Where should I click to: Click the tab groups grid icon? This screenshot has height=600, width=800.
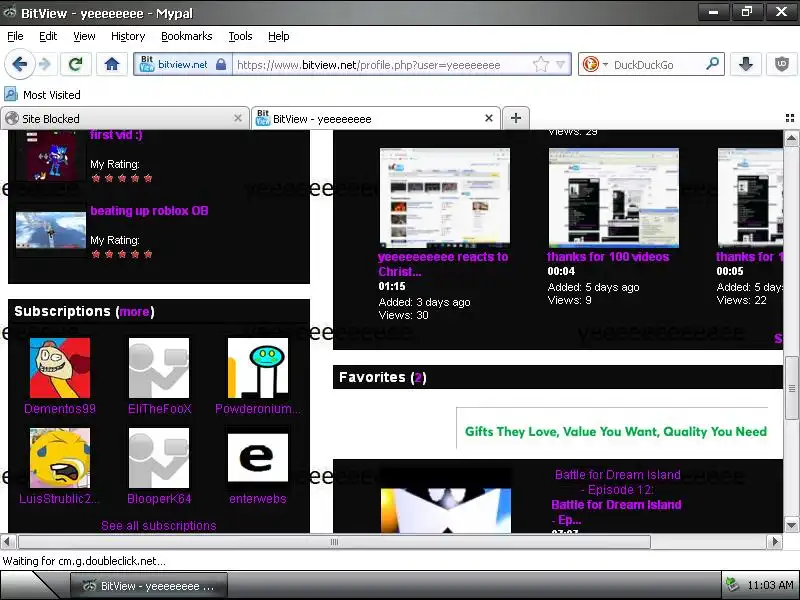(790, 118)
